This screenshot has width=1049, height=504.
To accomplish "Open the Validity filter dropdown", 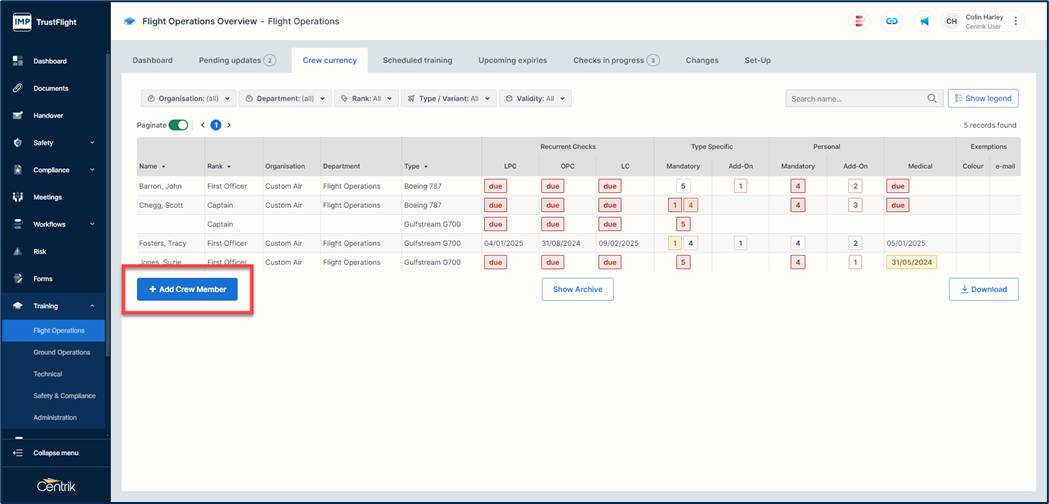I will 535,98.
